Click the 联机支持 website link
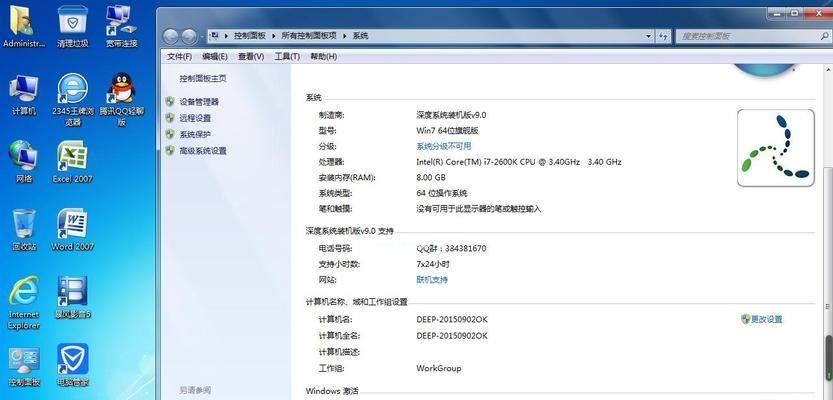Viewport: 833px width, 400px height. (432, 279)
